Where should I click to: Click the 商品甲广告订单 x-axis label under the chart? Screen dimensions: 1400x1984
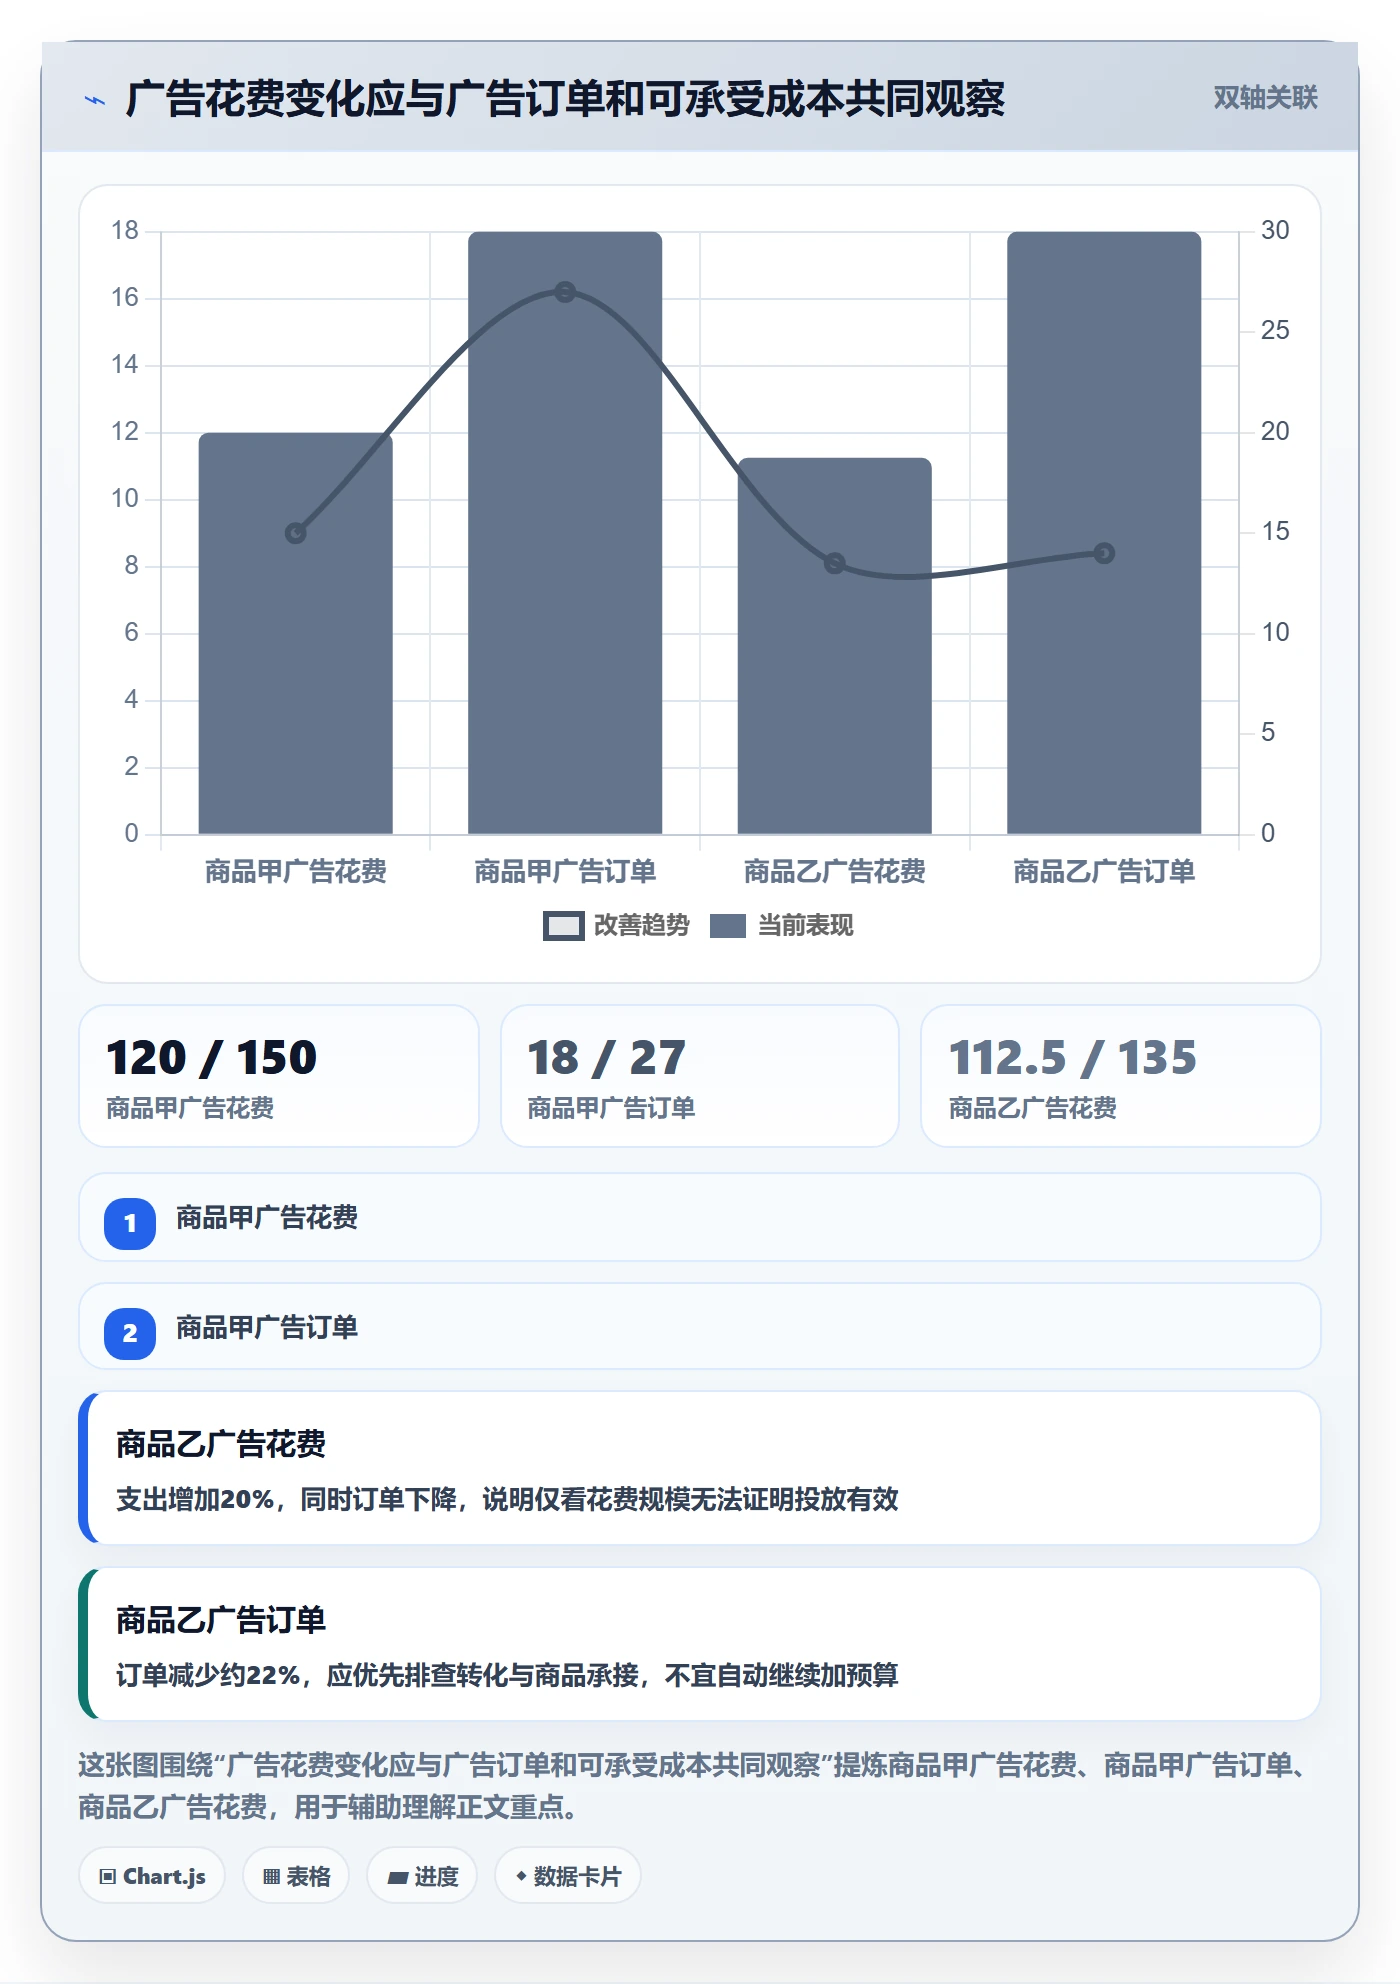coord(565,871)
